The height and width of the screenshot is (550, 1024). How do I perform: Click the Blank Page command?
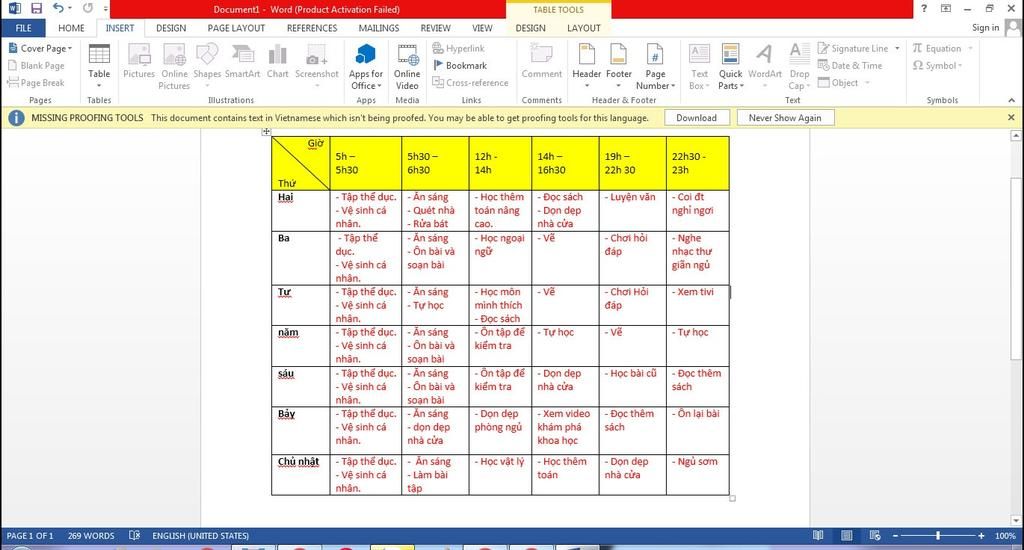tap(36, 65)
